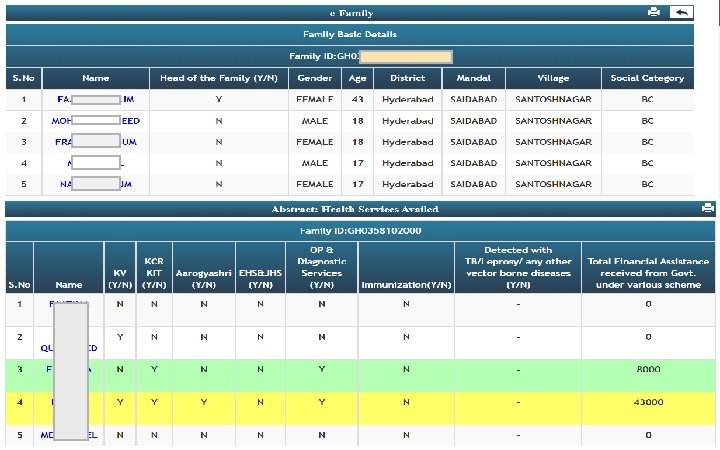Click the District column header
This screenshot has height=450, width=720.
pyautogui.click(x=407, y=78)
